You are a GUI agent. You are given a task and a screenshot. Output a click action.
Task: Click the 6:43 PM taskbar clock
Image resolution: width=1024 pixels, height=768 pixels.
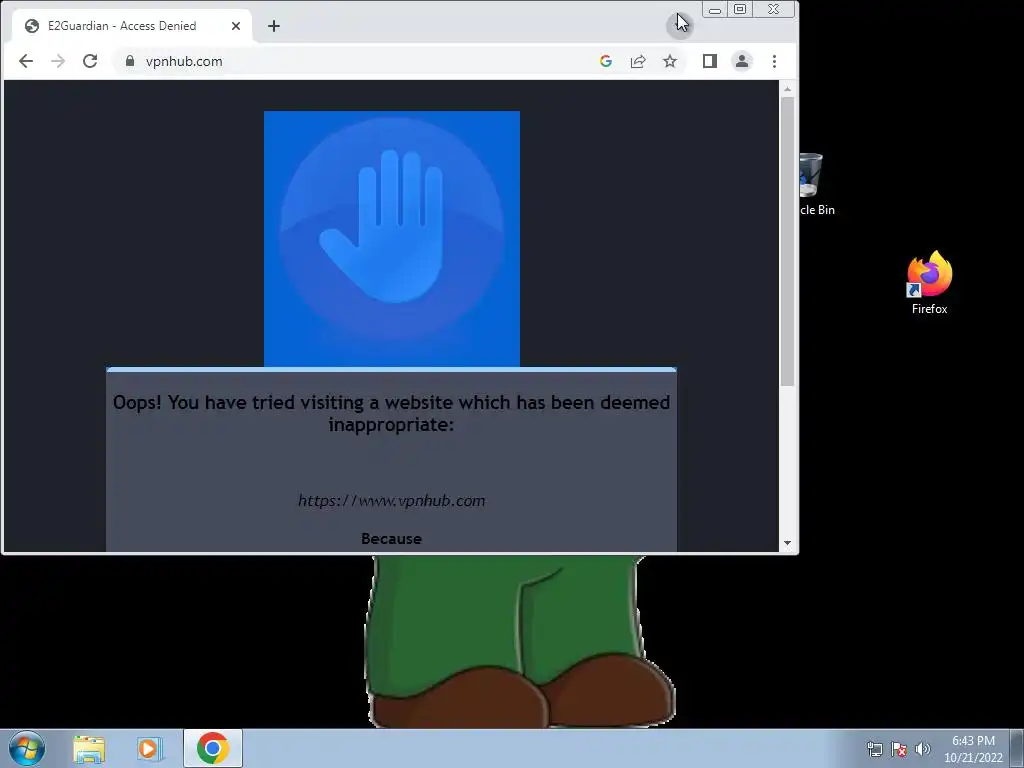click(973, 749)
